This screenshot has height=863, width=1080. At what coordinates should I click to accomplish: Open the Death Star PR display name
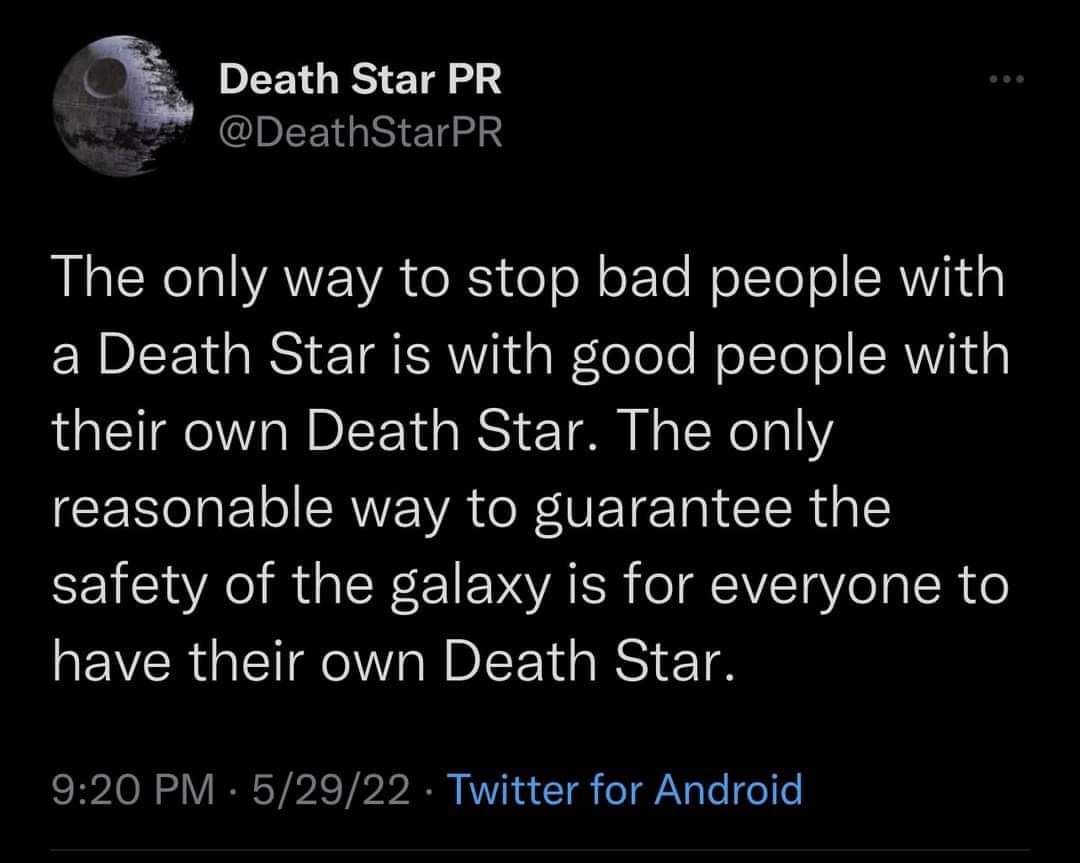(x=360, y=80)
